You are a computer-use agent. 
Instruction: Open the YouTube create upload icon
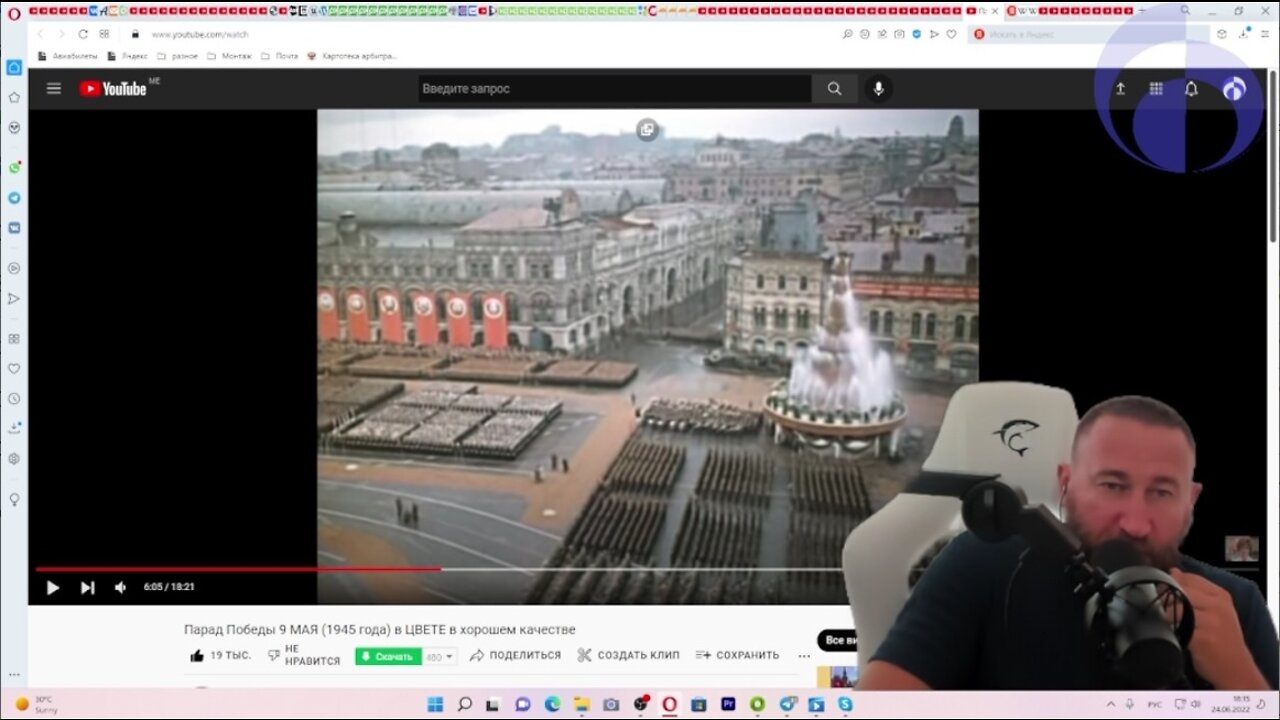tap(1120, 88)
